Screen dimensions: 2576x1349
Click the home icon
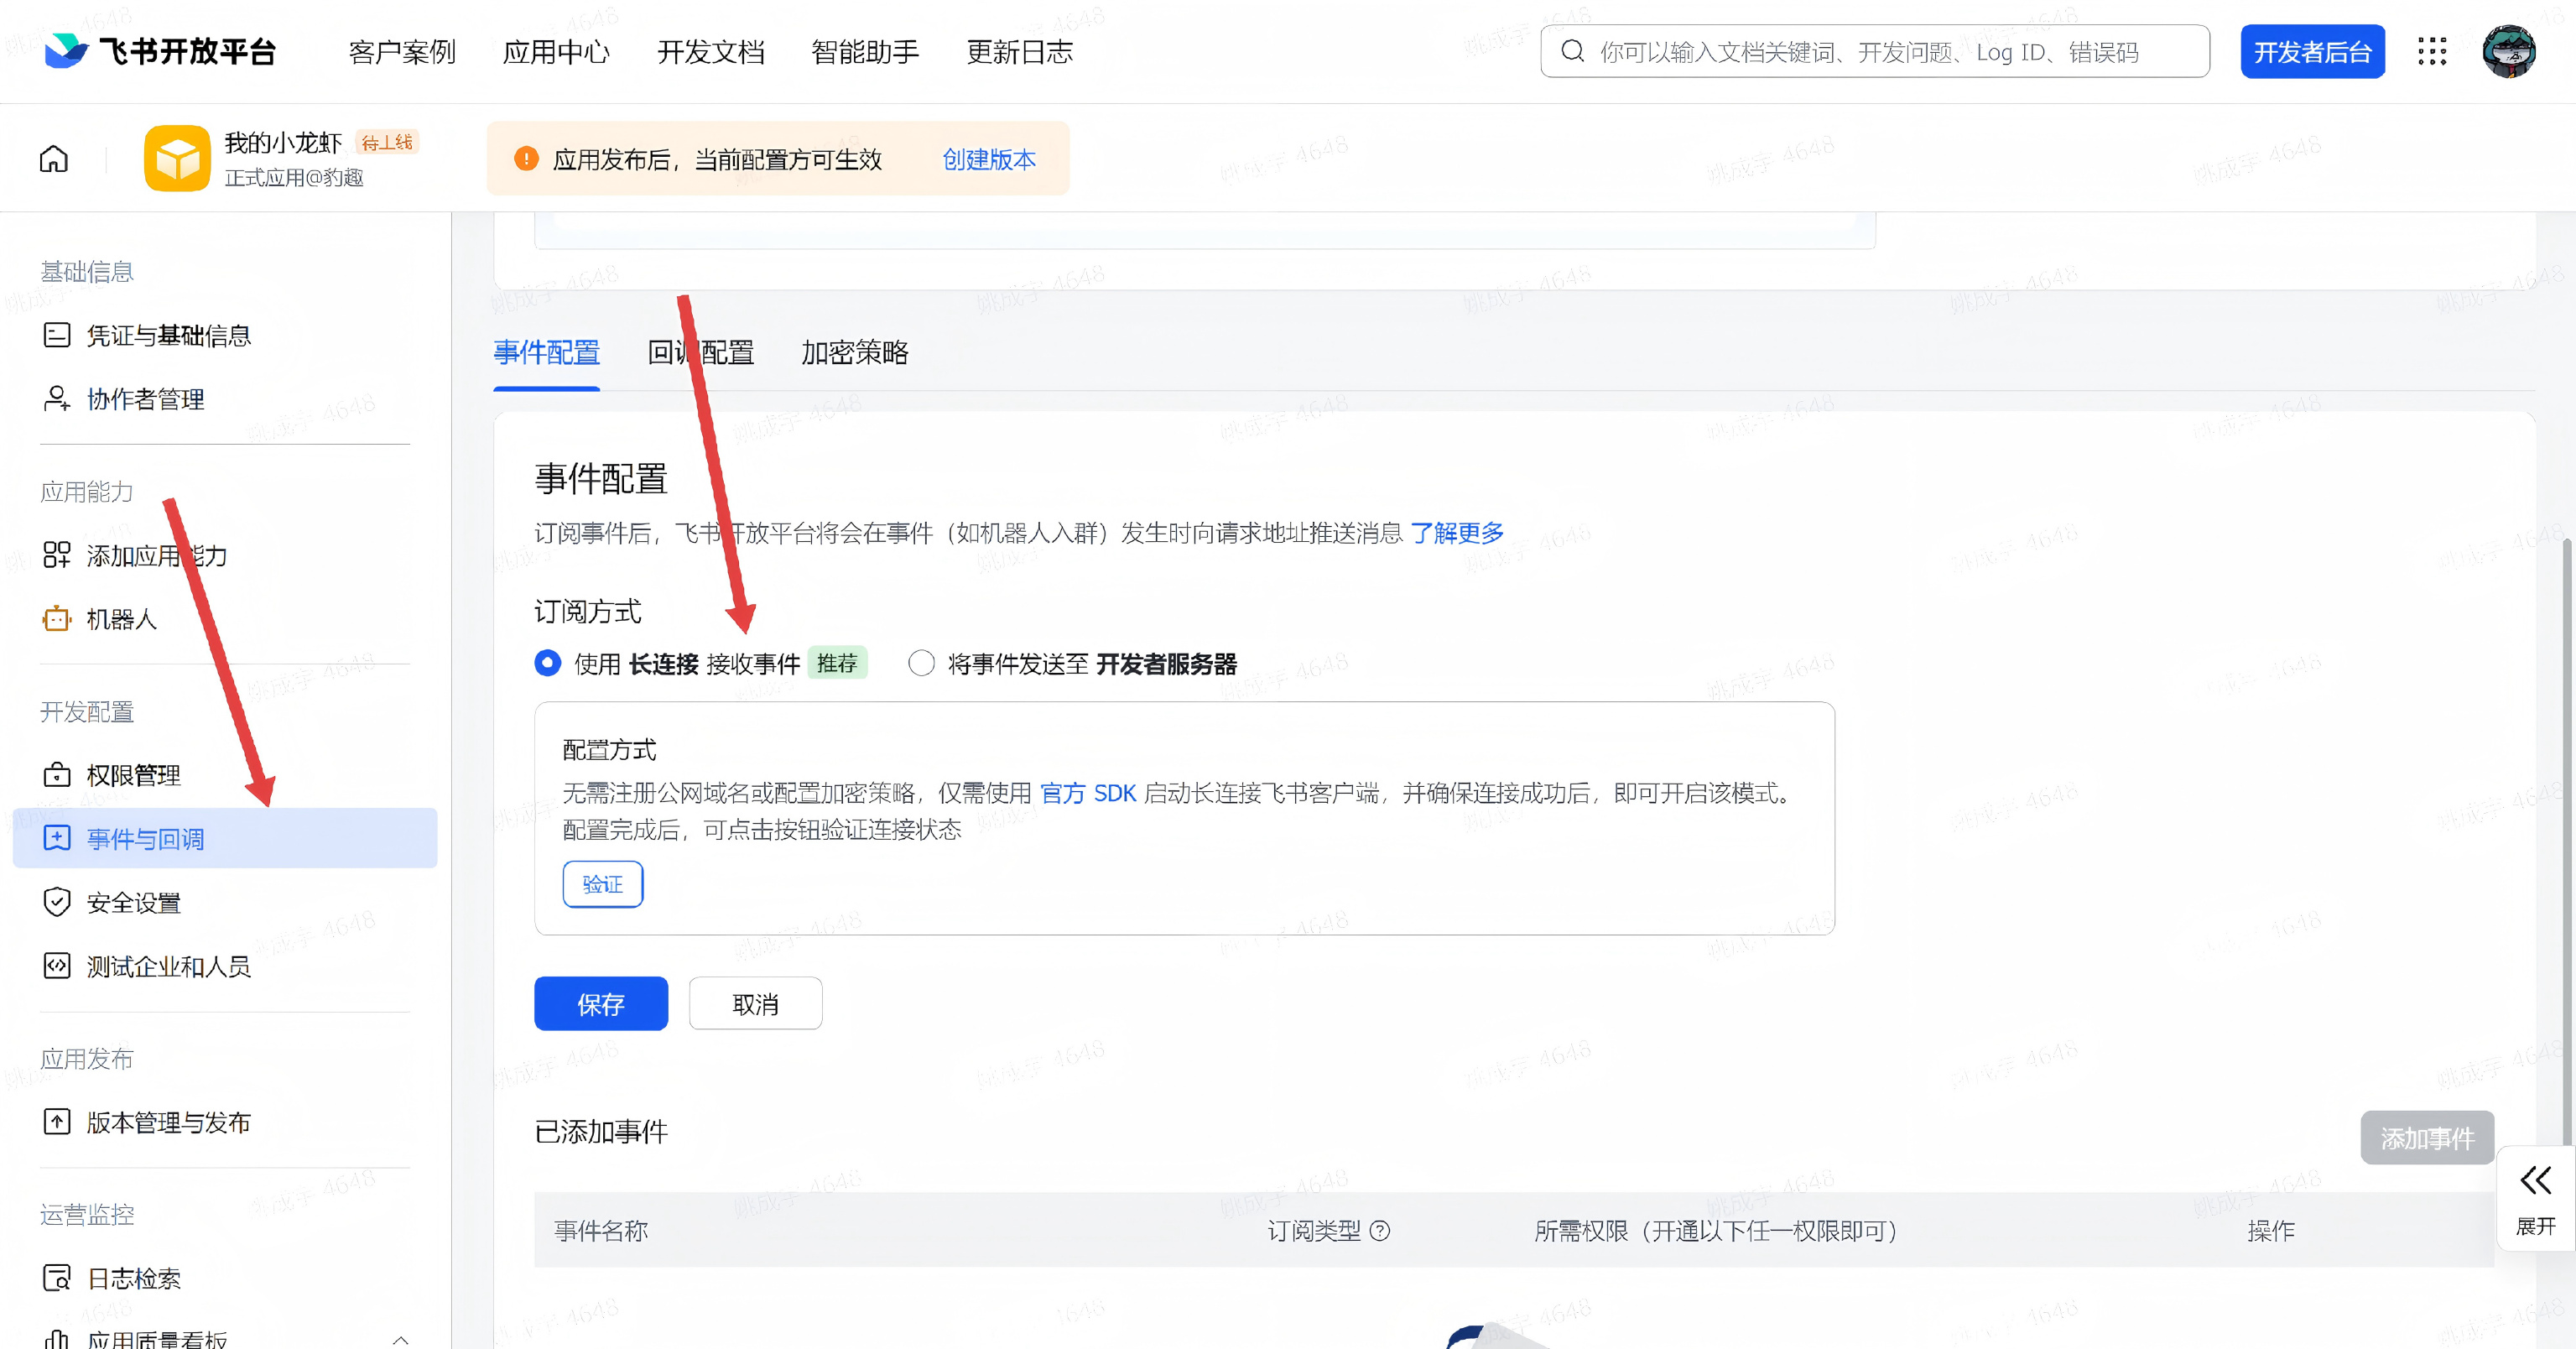click(x=54, y=158)
